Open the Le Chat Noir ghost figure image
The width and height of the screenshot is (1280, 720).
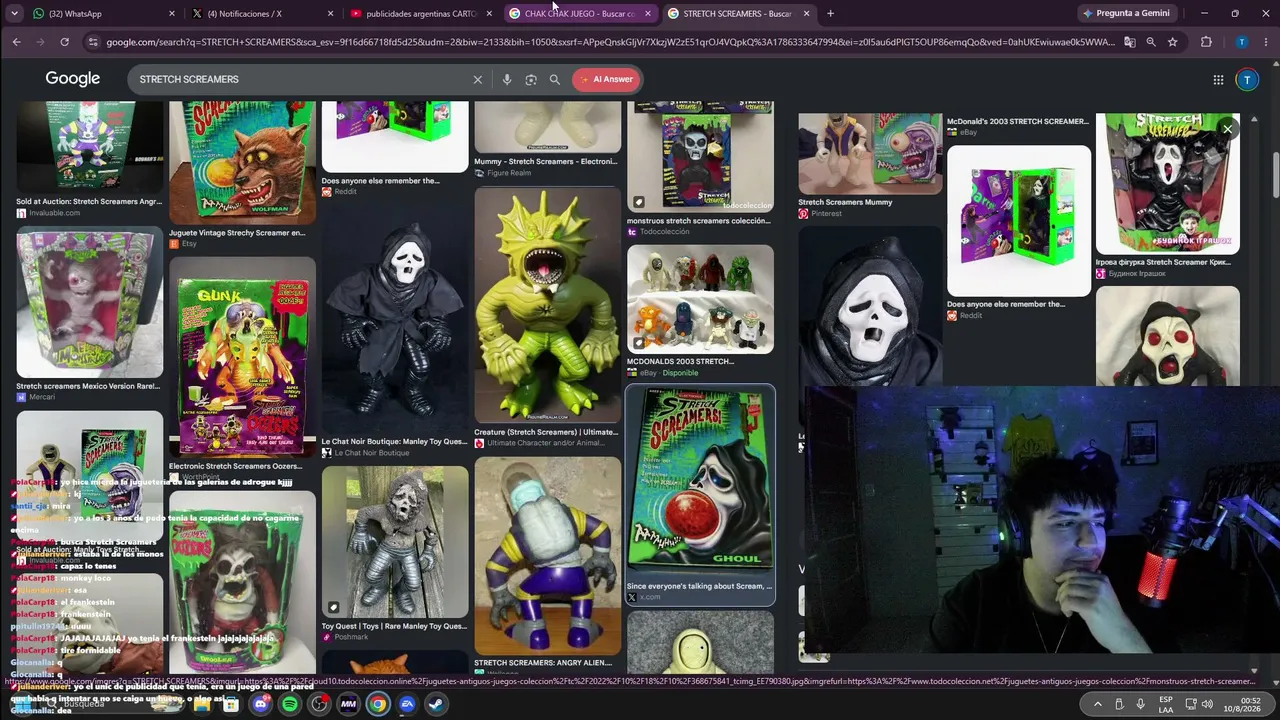click(395, 318)
